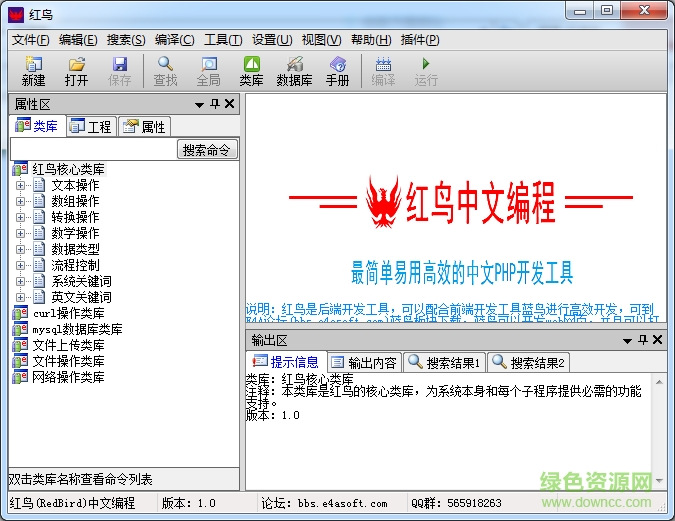Image resolution: width=675 pixels, height=521 pixels.
Task: Open 输出区 panel dropdown arrow
Action: [627, 341]
